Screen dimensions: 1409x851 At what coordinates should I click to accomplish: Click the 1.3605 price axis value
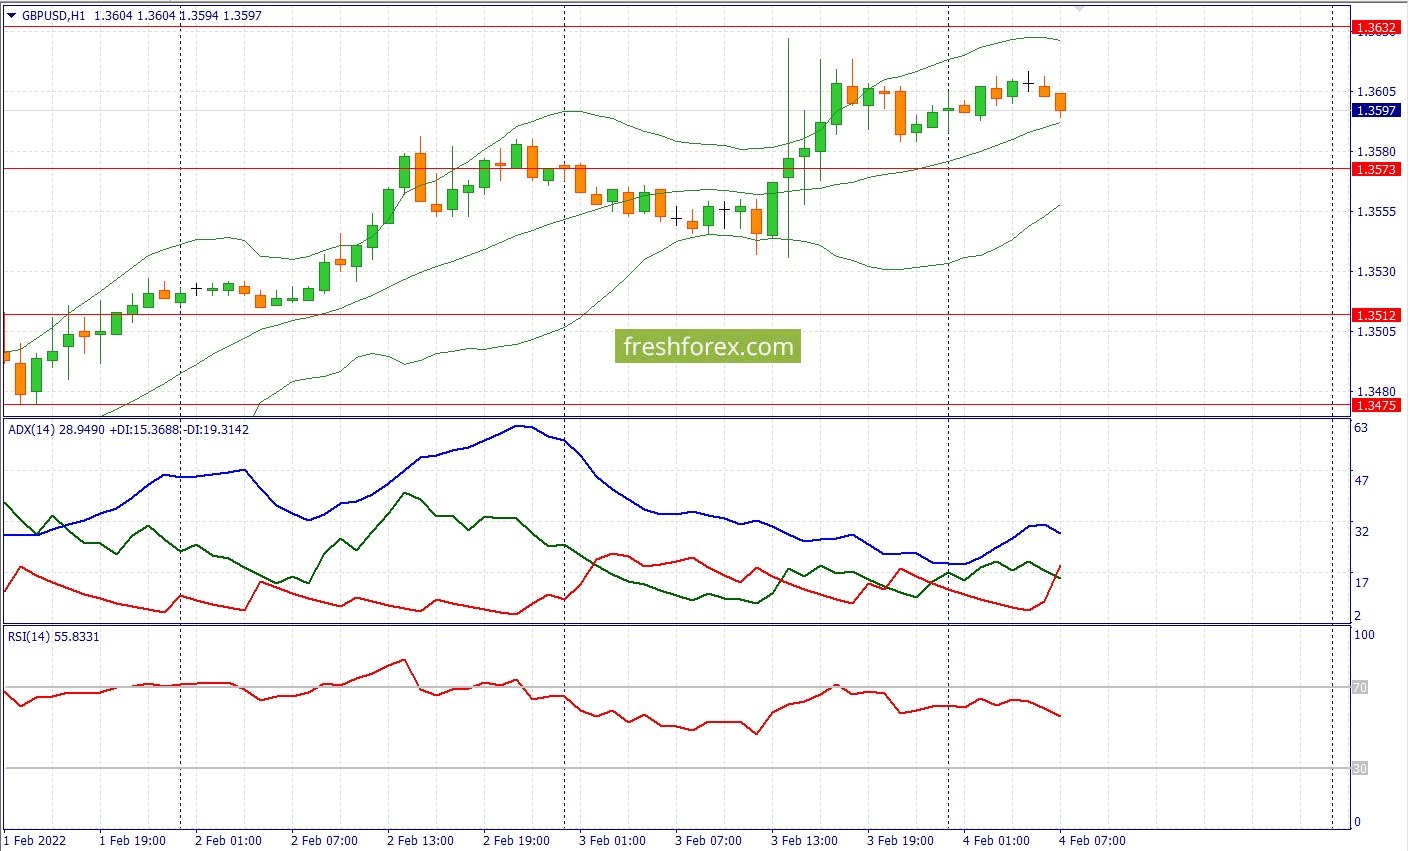[x=1376, y=92]
